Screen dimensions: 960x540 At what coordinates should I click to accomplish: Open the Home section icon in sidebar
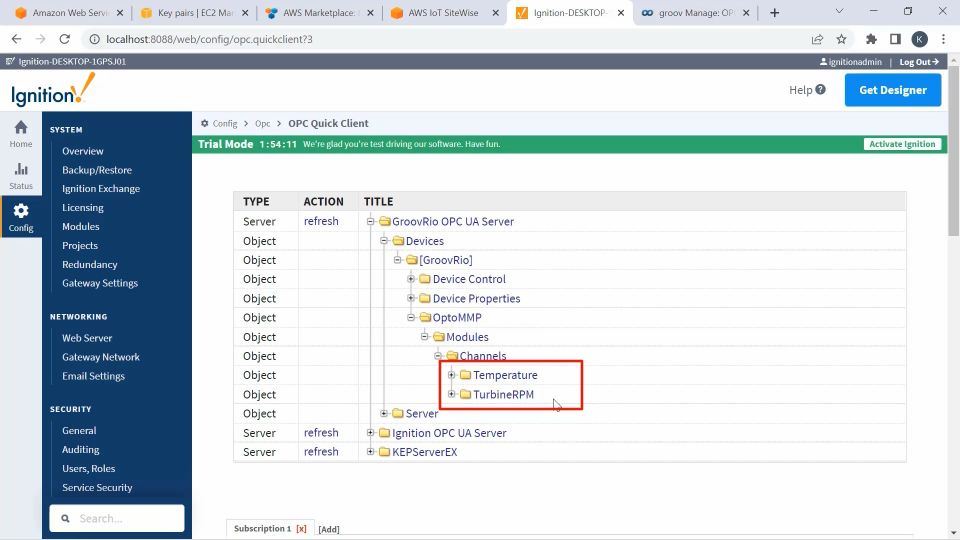click(21, 127)
